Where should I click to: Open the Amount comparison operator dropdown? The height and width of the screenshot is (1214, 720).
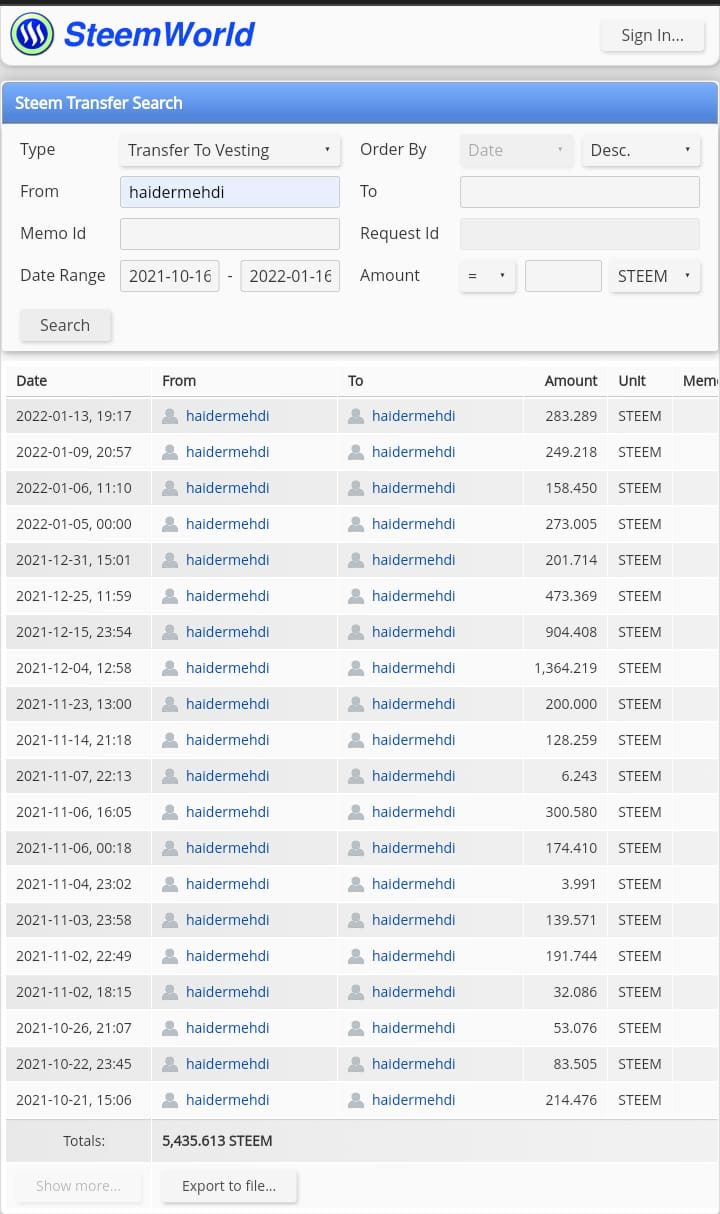(487, 276)
